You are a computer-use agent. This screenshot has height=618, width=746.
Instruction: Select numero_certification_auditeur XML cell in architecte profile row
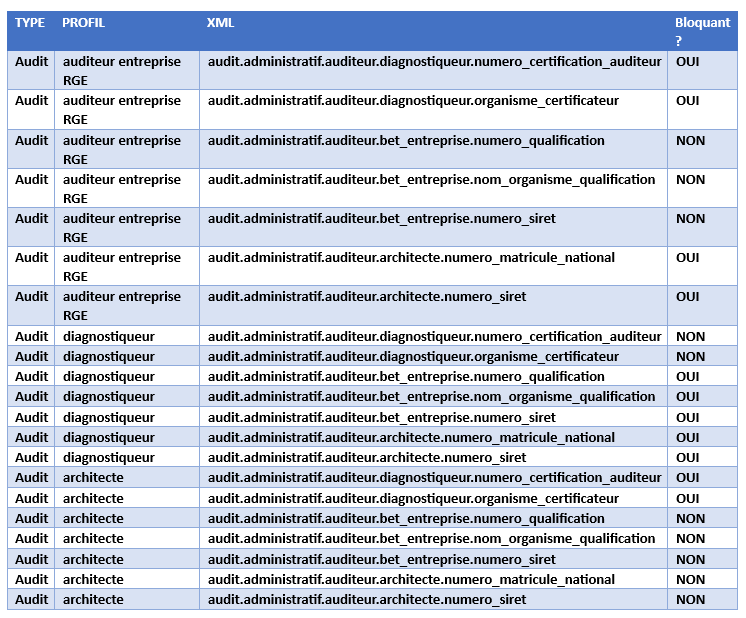coord(434,478)
